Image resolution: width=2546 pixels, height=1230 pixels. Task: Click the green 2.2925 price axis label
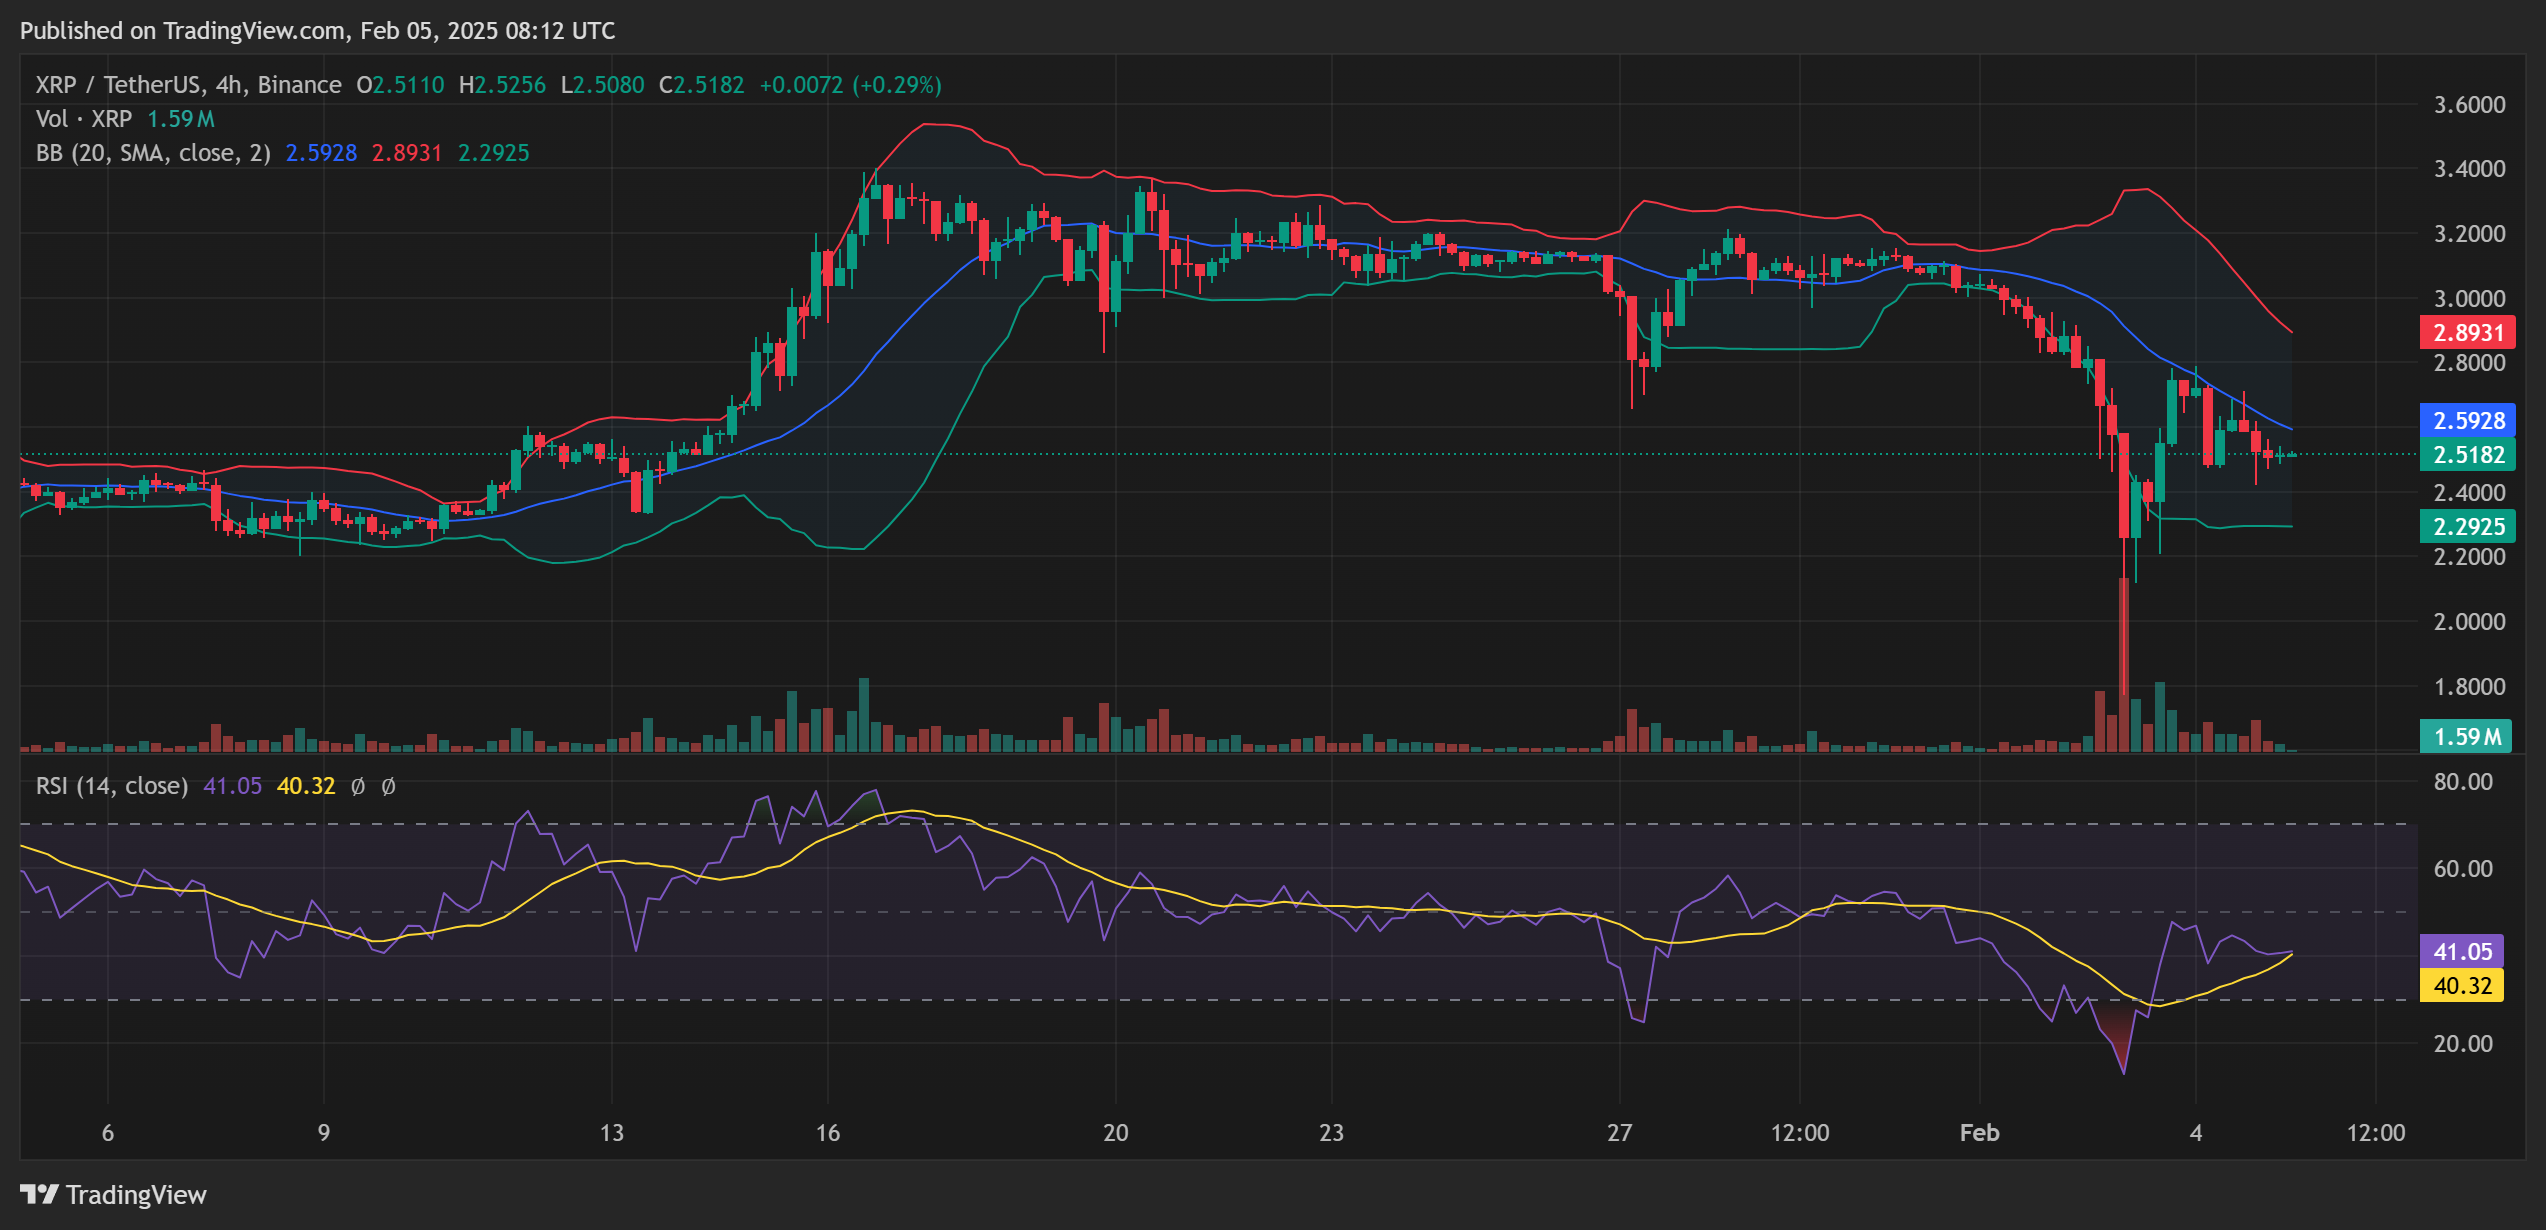pos(2467,527)
